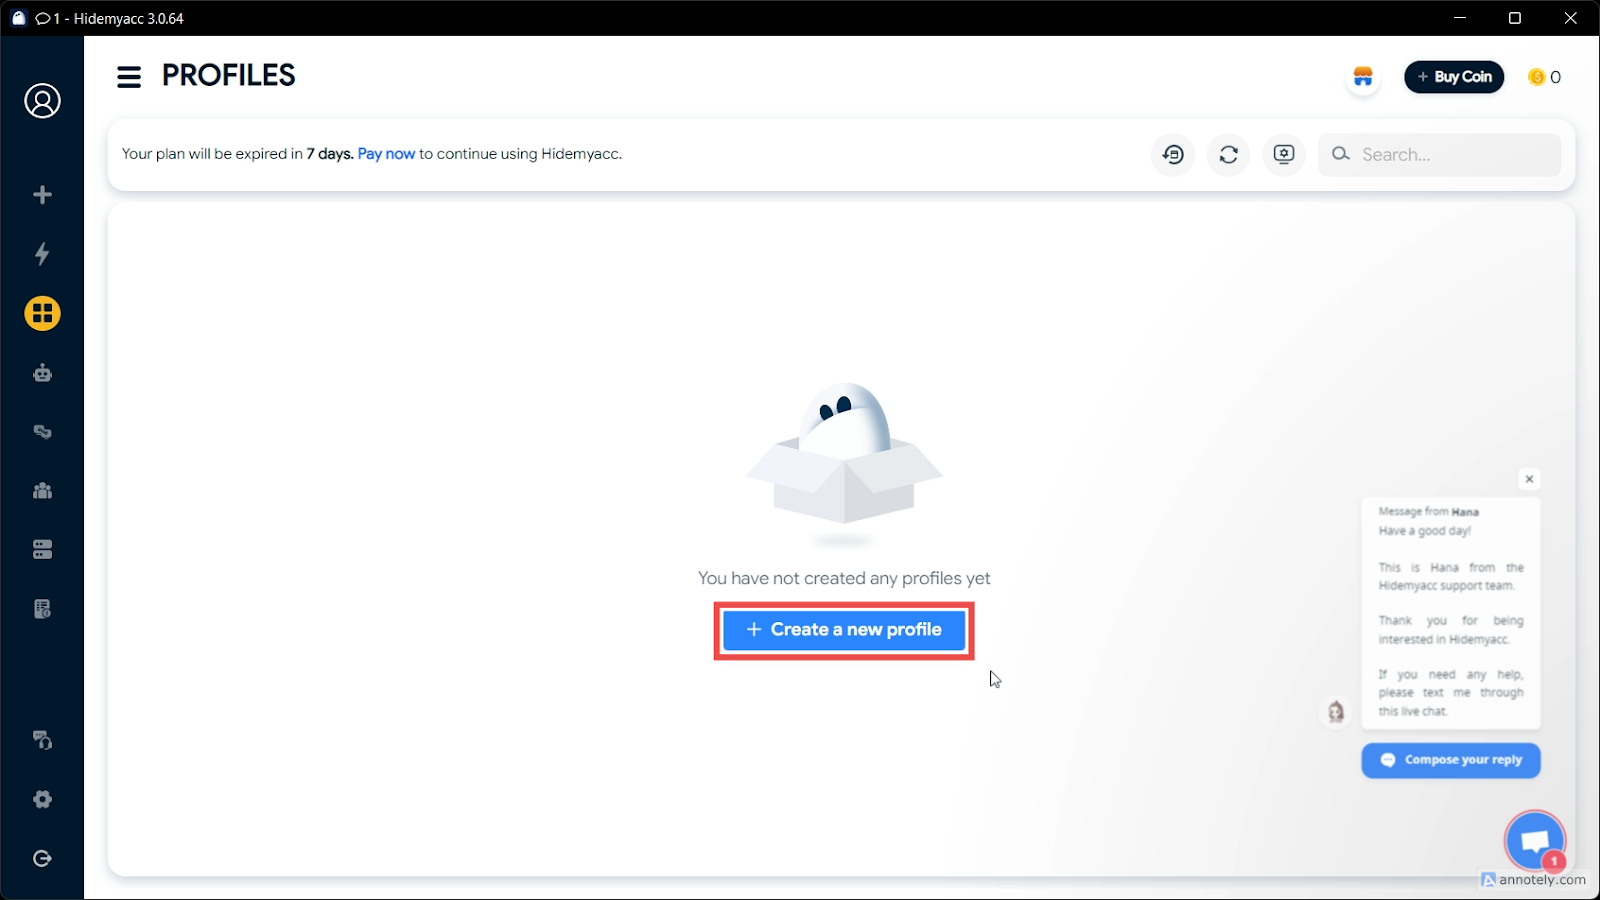
Task: Open the billing document icon
Action: click(42, 609)
